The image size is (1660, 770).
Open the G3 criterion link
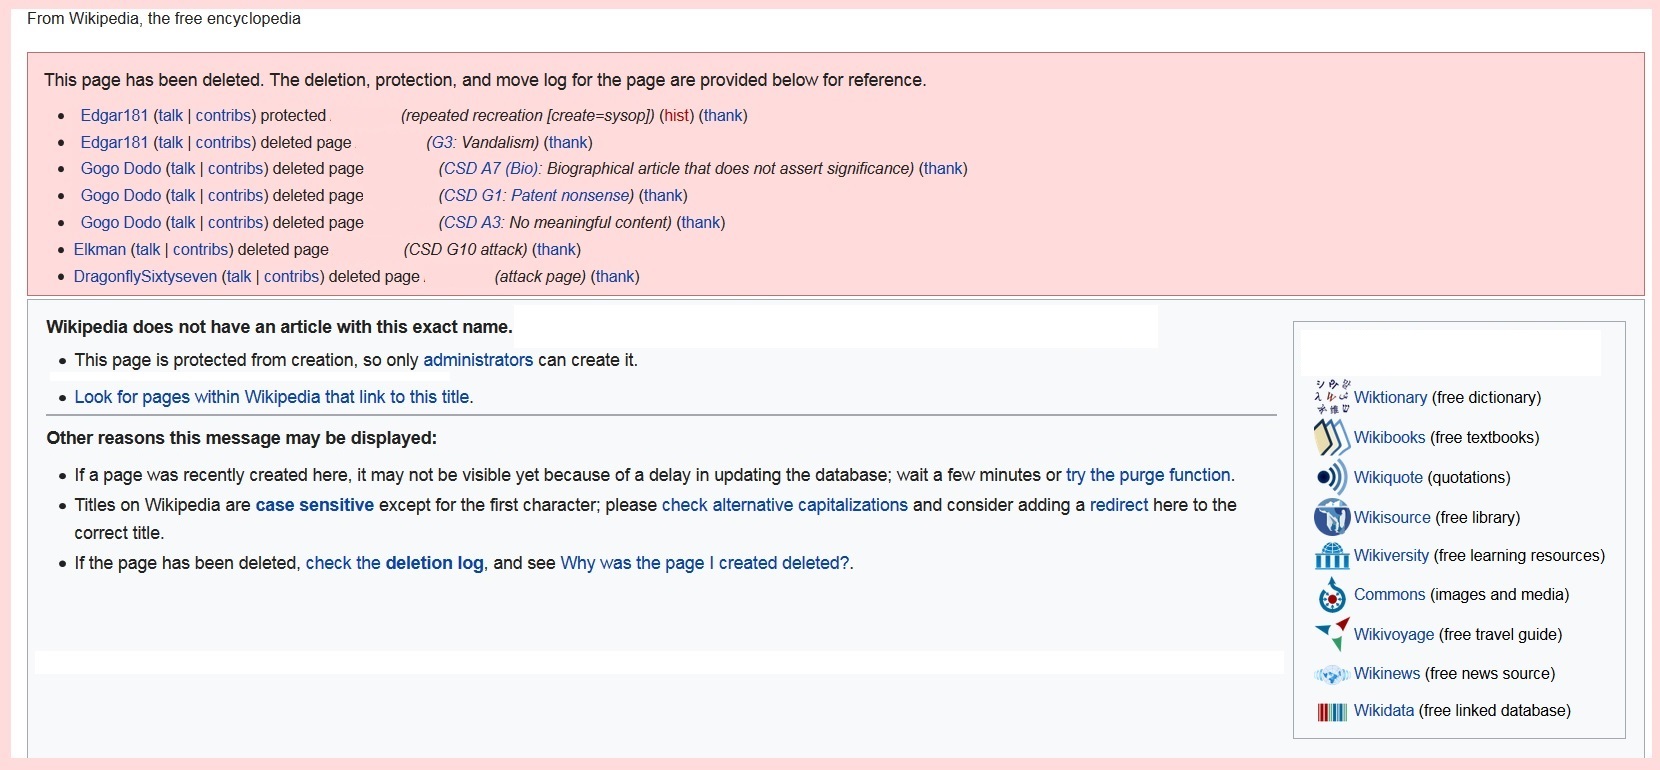coord(444,142)
